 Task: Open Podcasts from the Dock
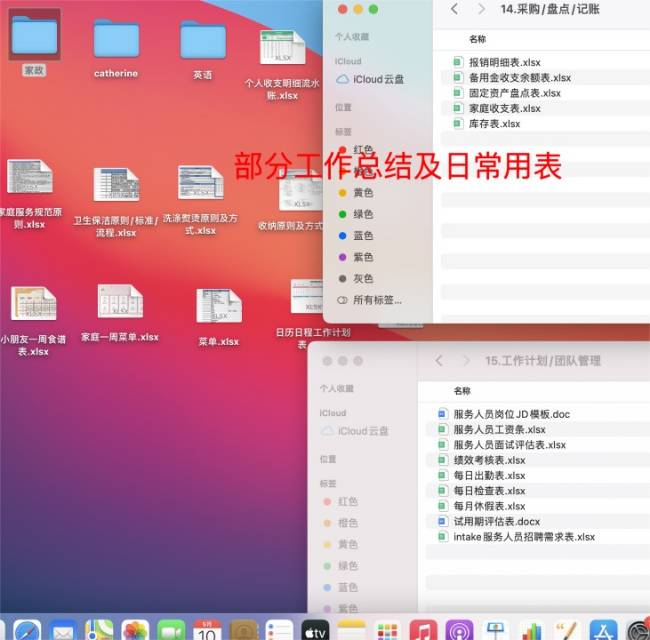[459, 630]
